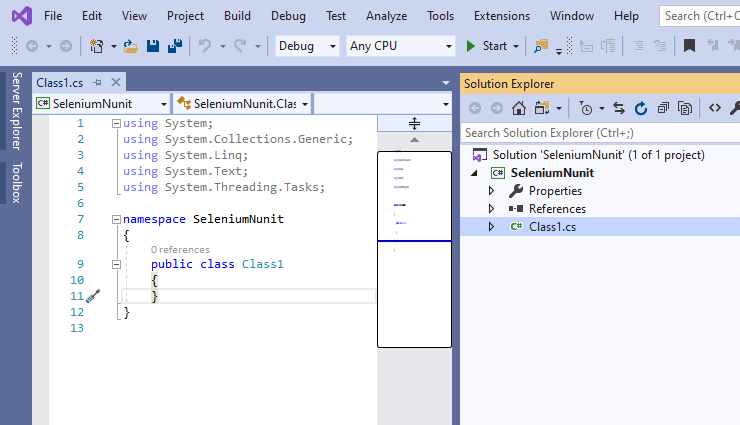Select Solution 'SeleniumNunit' tree row
The height and width of the screenshot is (425, 740).
[600, 155]
